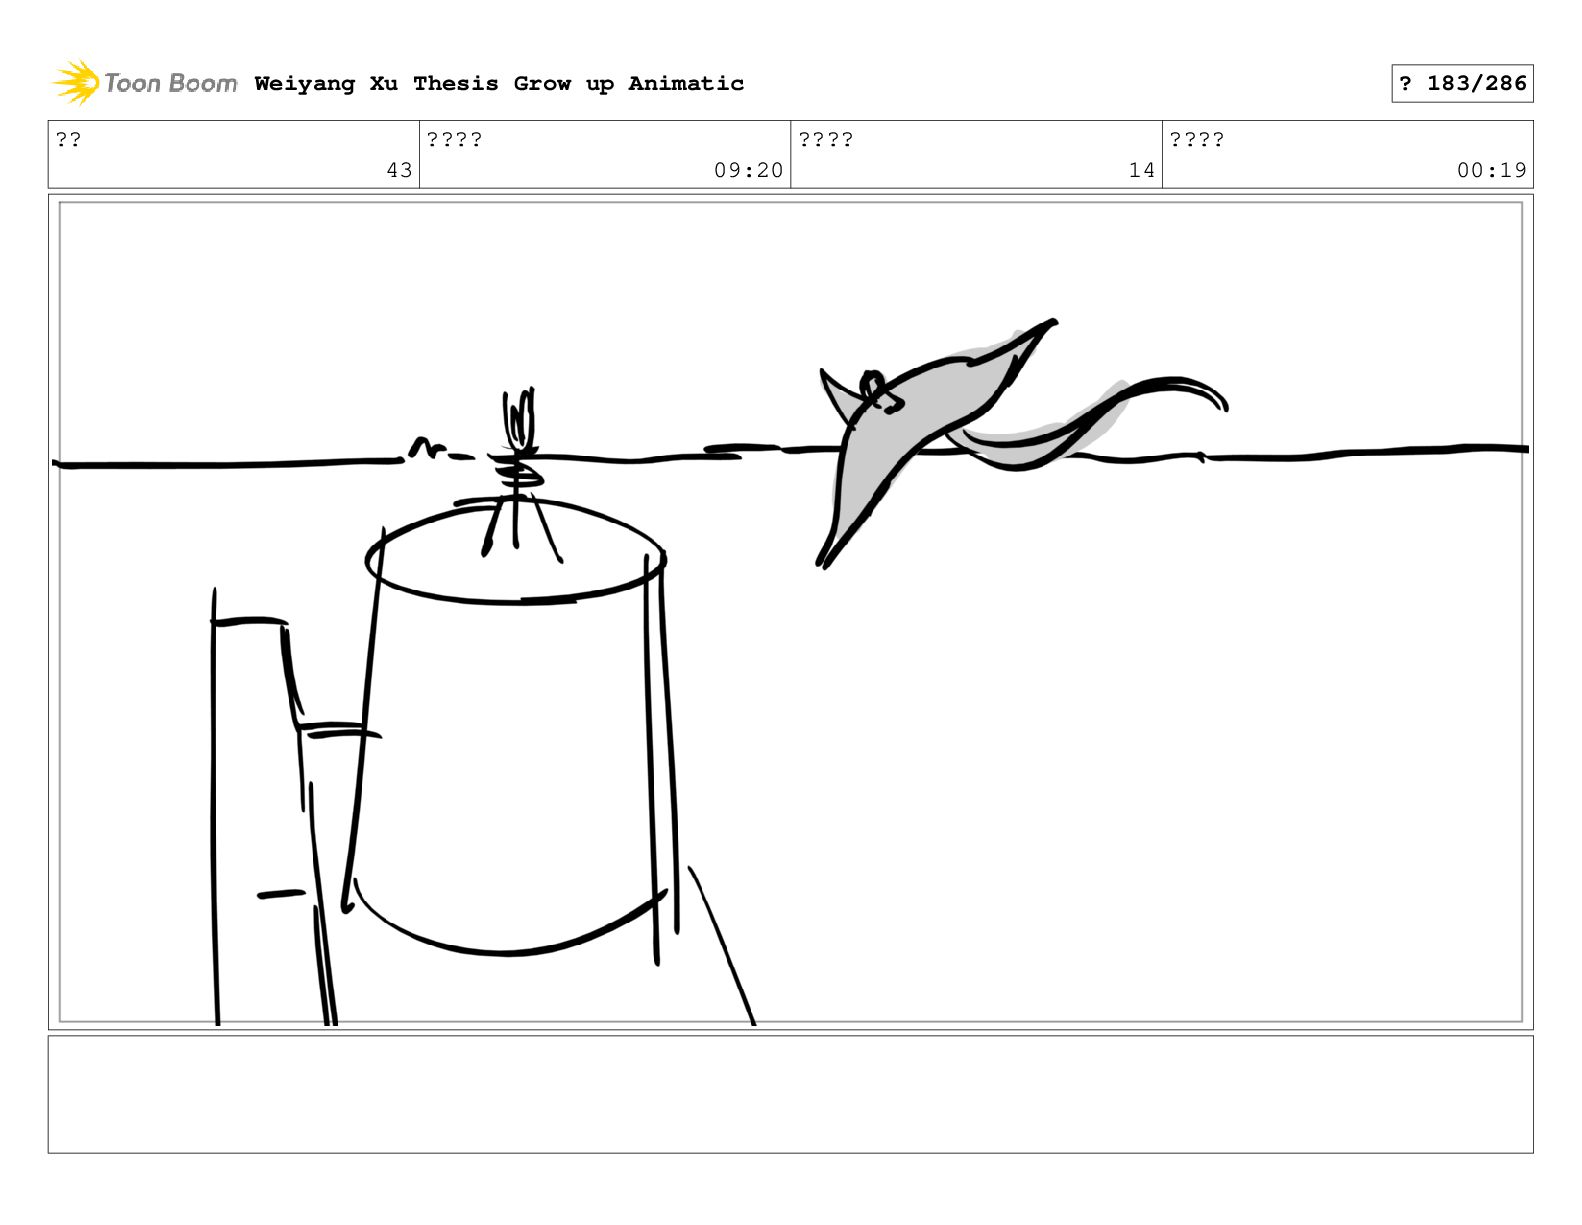Click the scene number value '43'
Screen dimensions: 1582x1225
[x=399, y=170]
